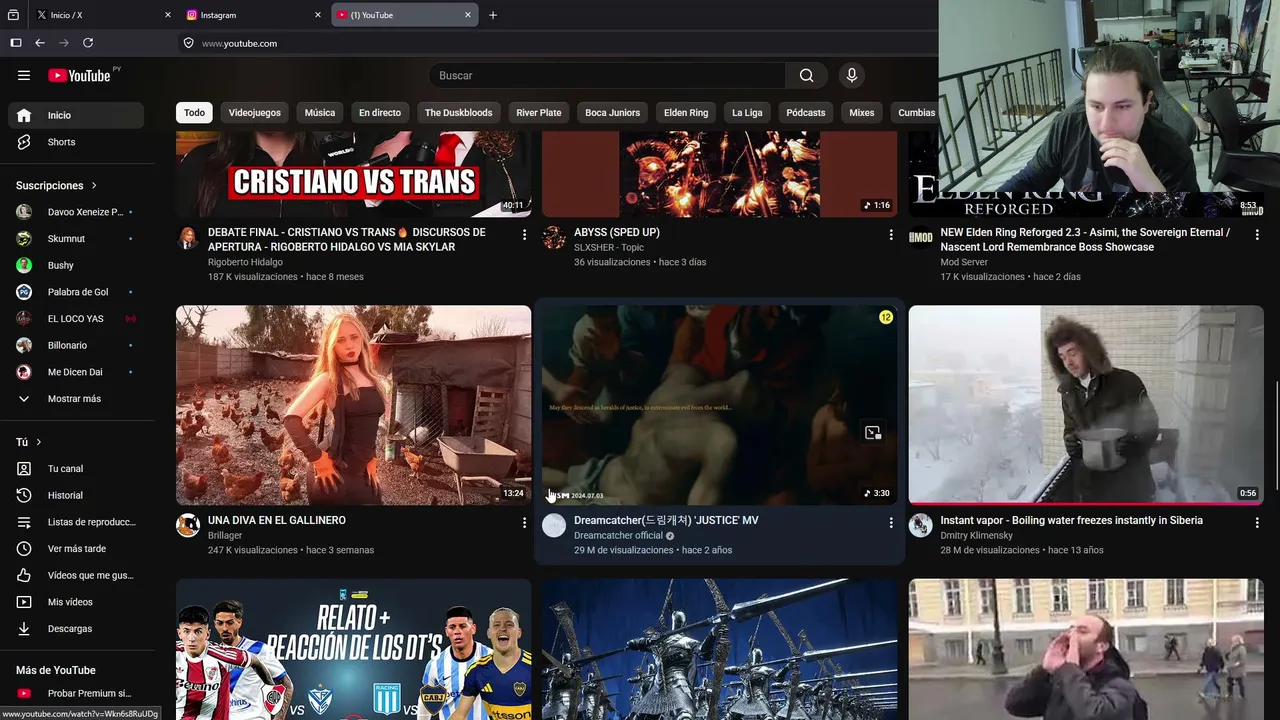This screenshot has width=1280, height=720.
Task: Open options menu for Dreamcatcher JUSTICE MV
Action: click(x=891, y=522)
